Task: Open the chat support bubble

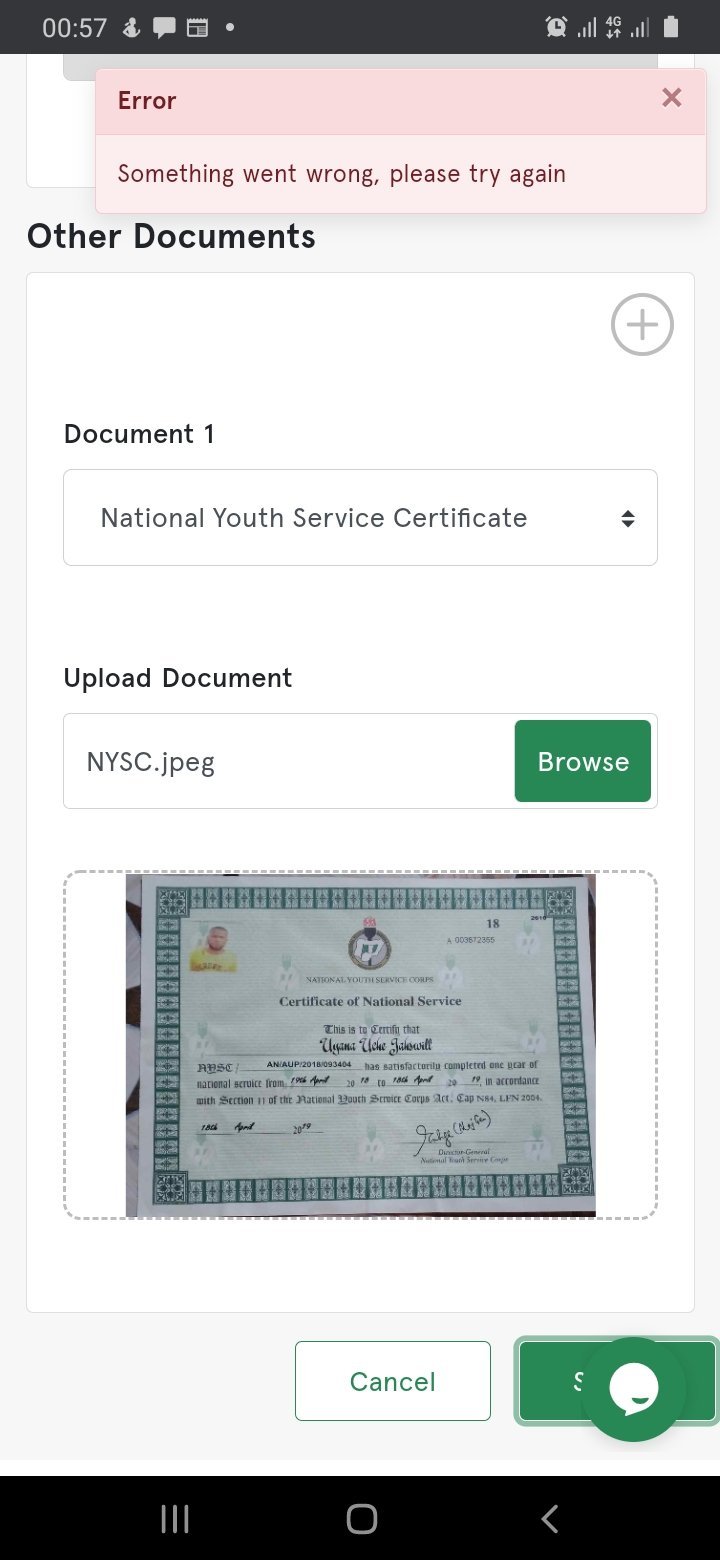Action: pyautogui.click(x=633, y=1389)
